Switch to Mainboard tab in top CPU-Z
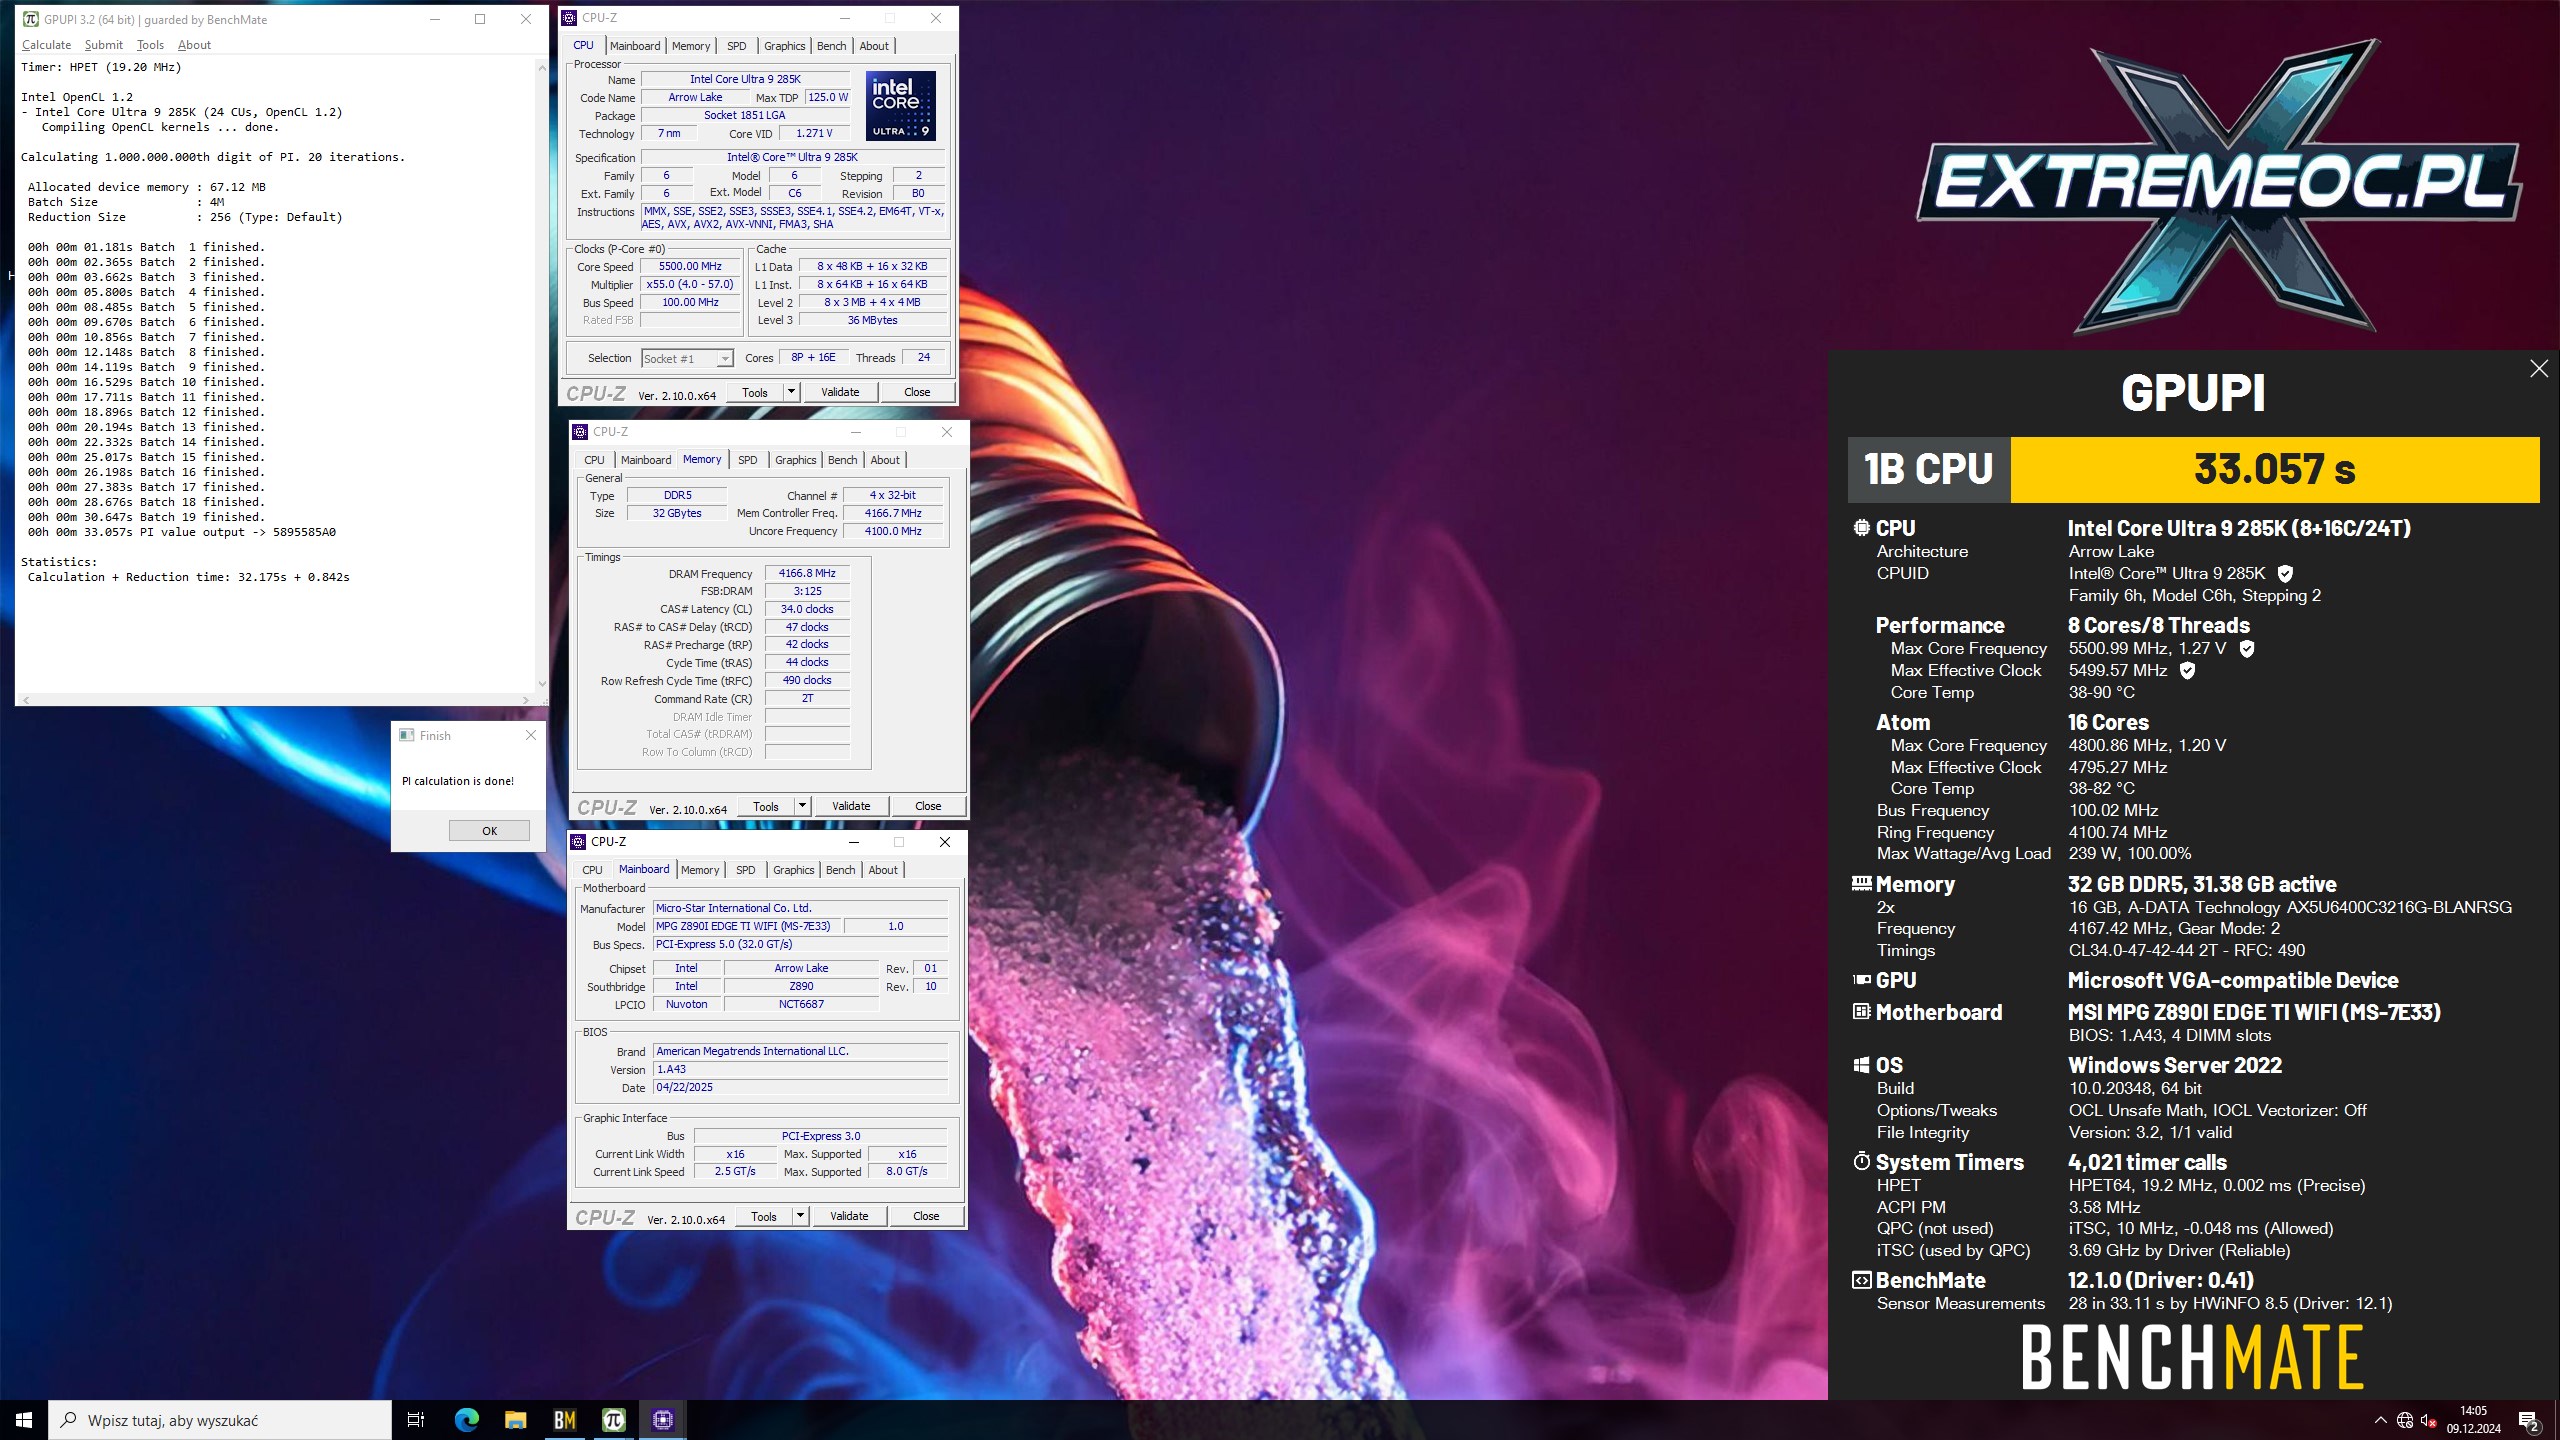 (x=635, y=46)
